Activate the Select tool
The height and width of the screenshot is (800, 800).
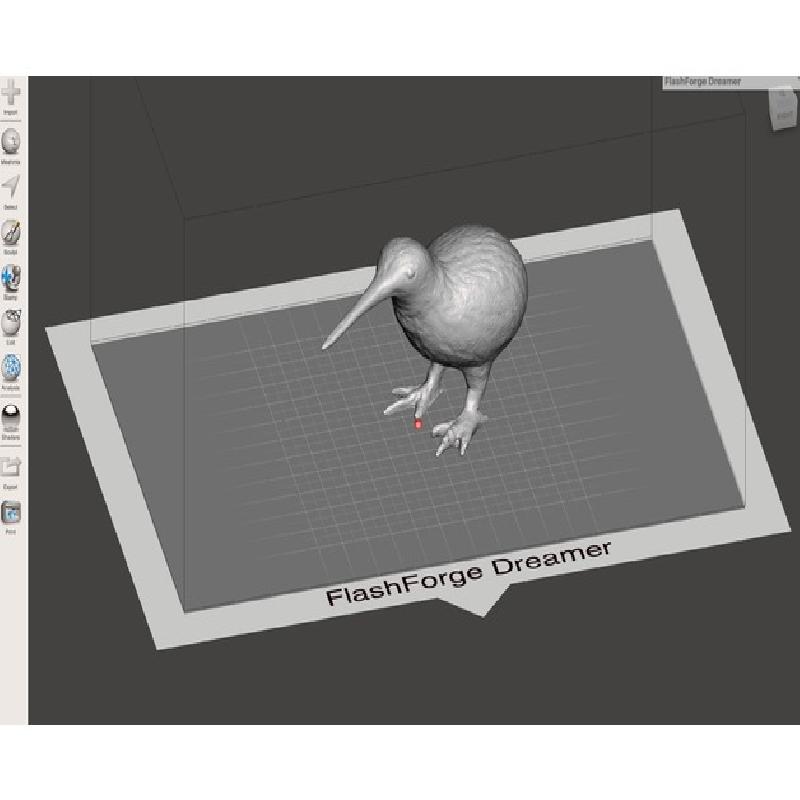click(11, 191)
